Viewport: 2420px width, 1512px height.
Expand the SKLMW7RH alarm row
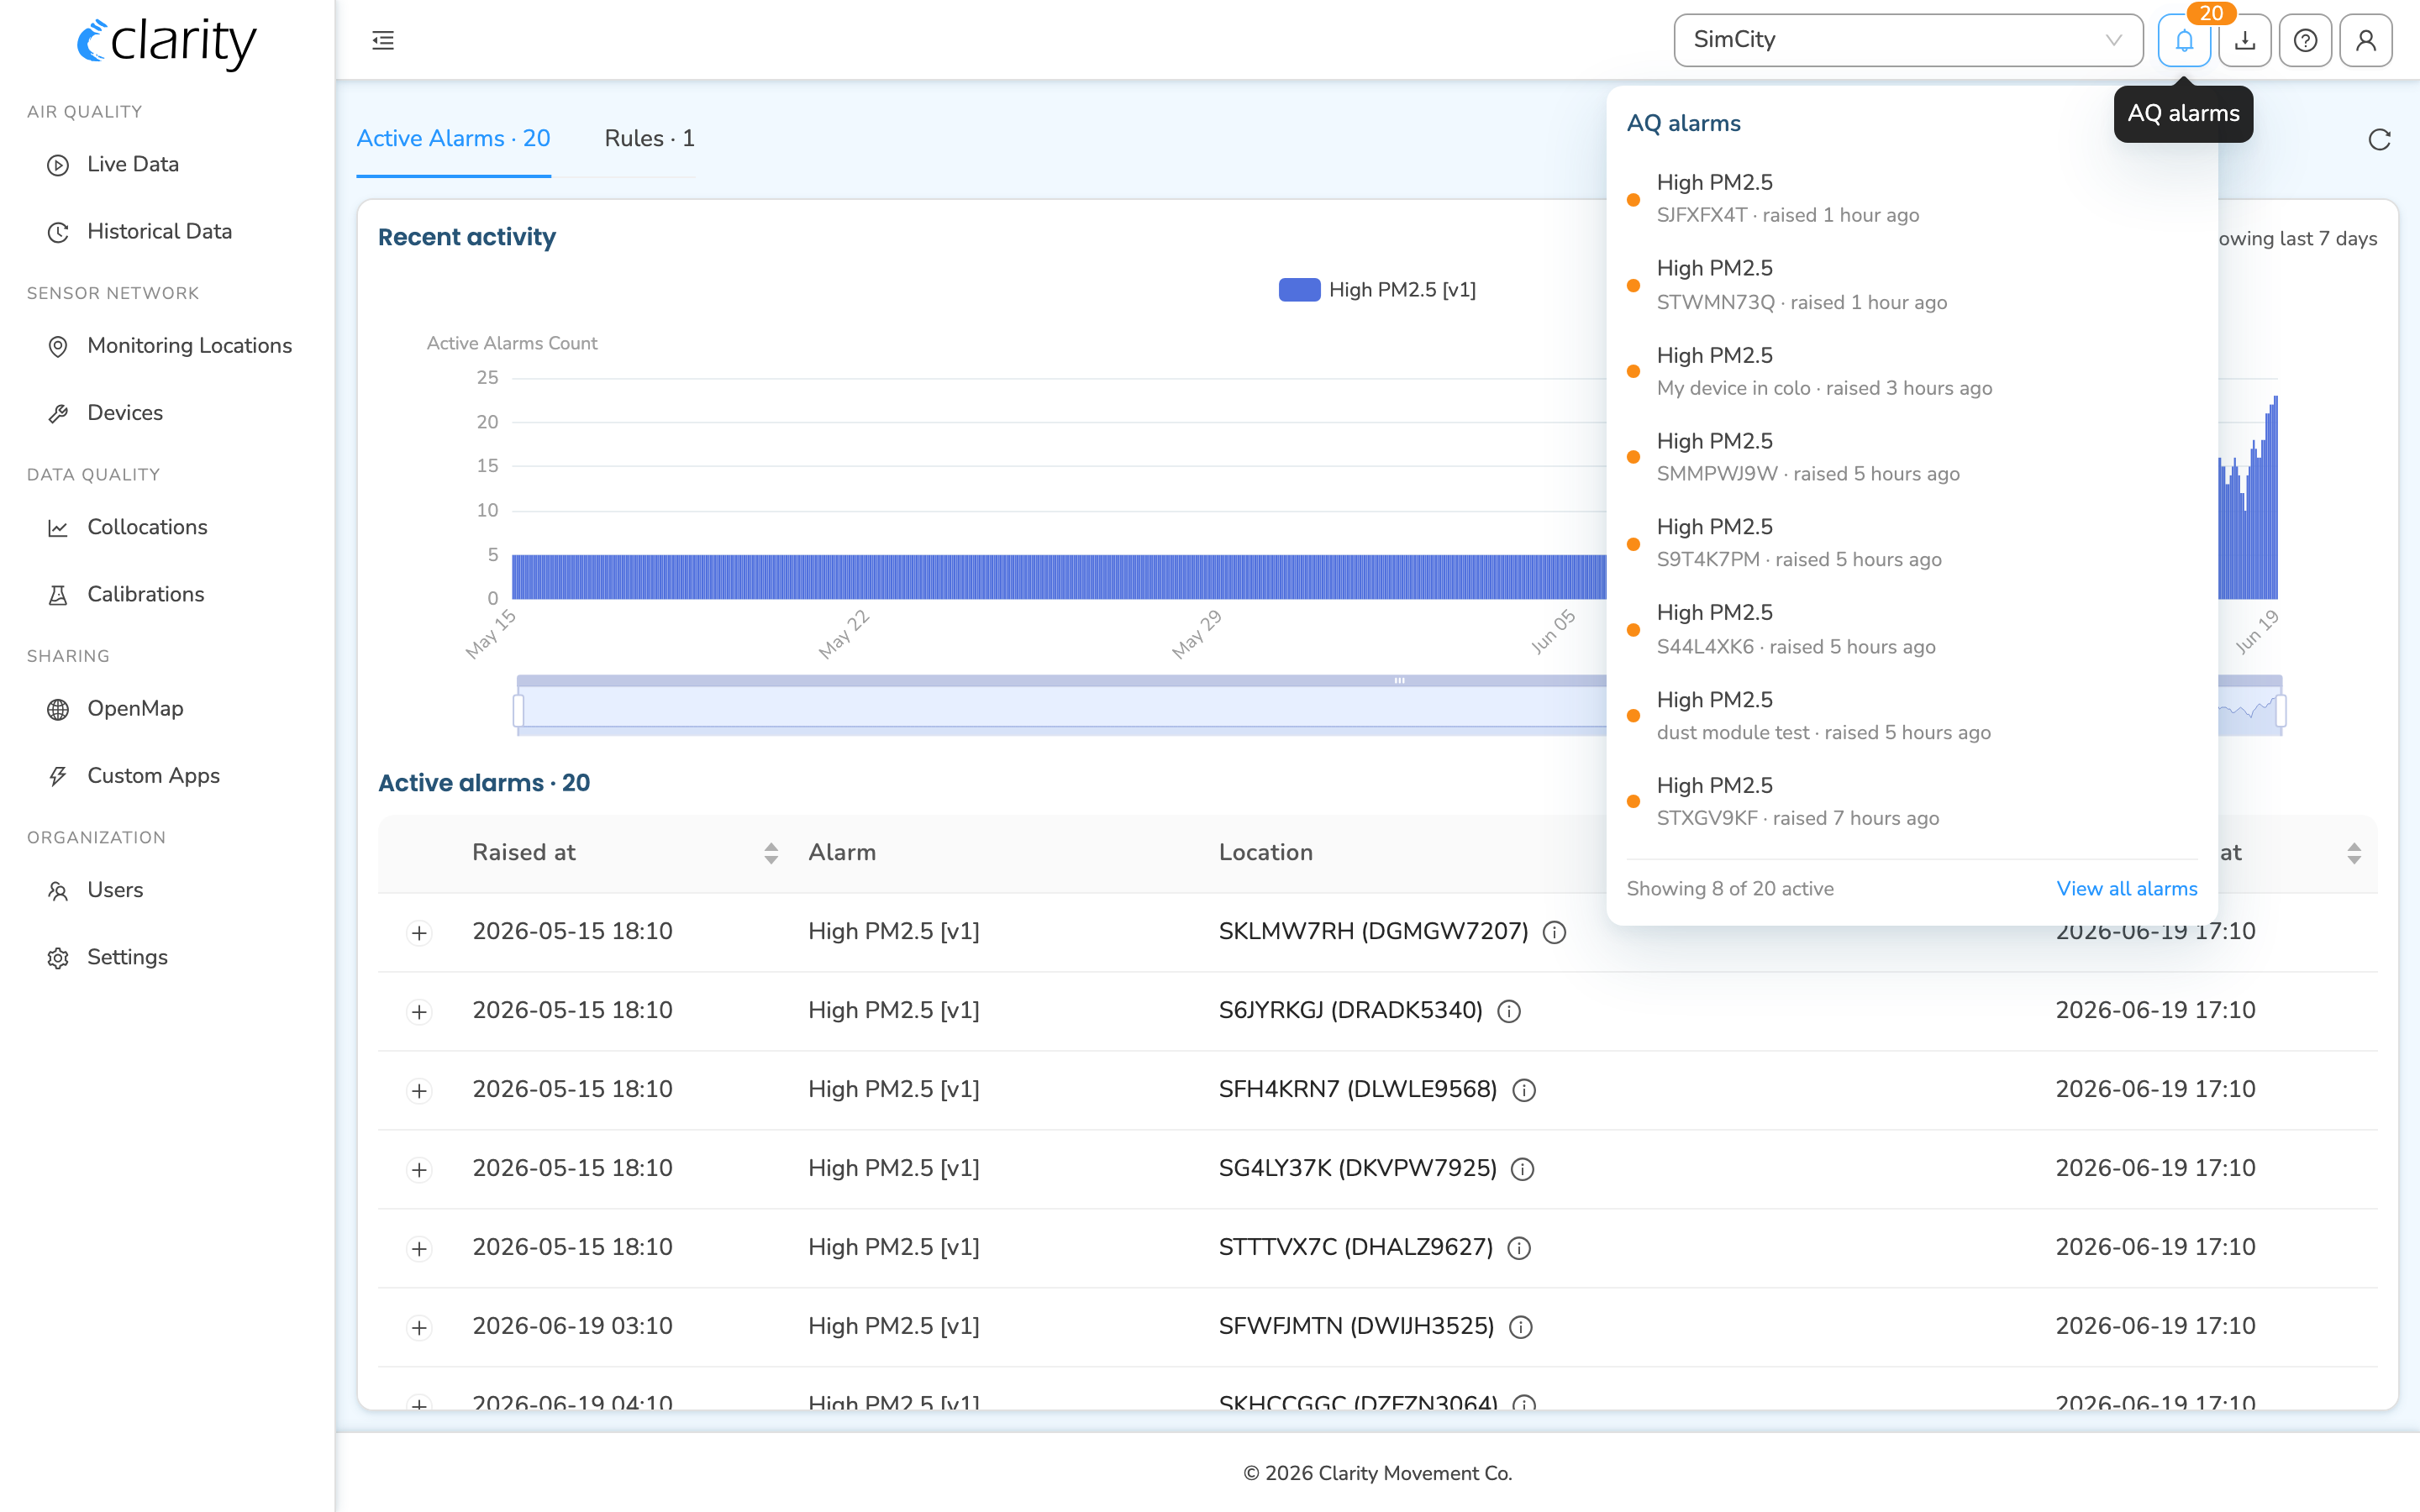tap(419, 933)
